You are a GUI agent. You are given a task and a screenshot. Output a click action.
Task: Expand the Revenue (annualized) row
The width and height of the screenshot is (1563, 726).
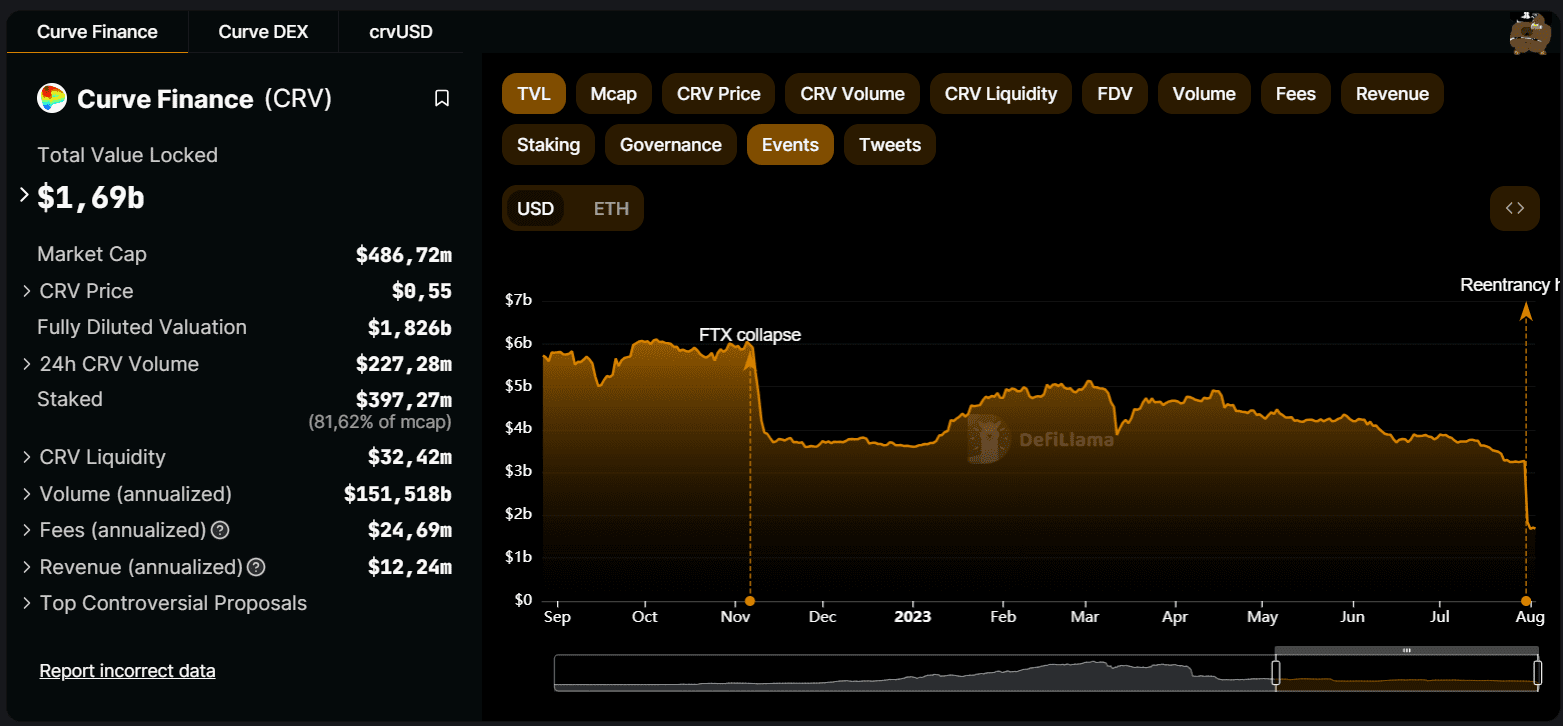pos(26,567)
